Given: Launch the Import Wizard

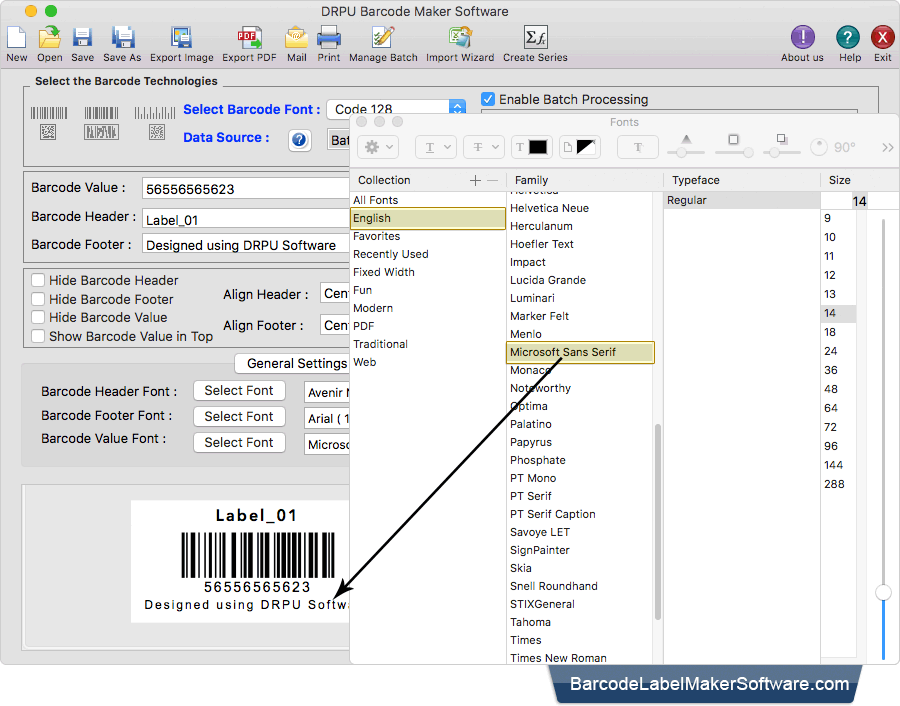Looking at the screenshot, I should (x=460, y=38).
